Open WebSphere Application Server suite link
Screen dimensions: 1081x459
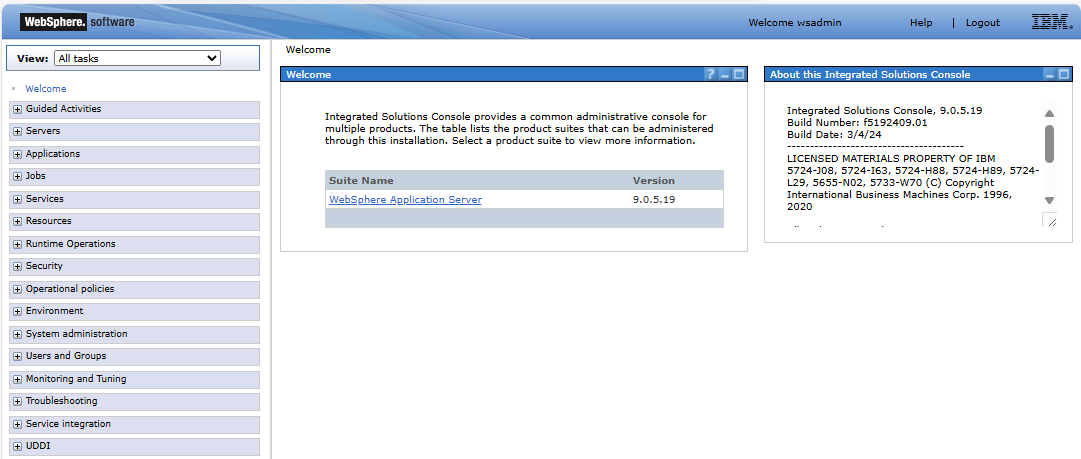coord(405,200)
